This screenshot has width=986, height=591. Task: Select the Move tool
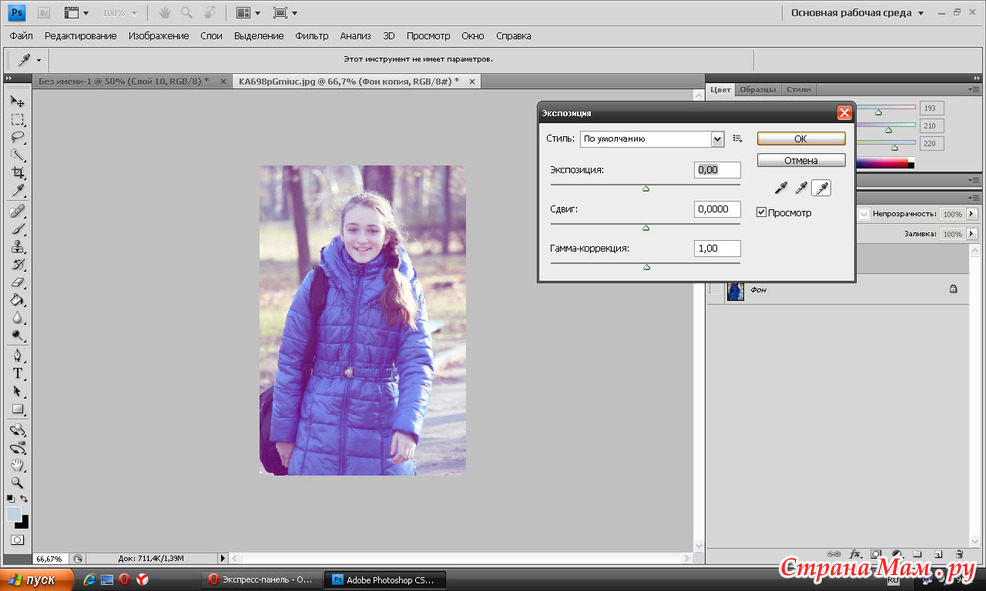(17, 101)
